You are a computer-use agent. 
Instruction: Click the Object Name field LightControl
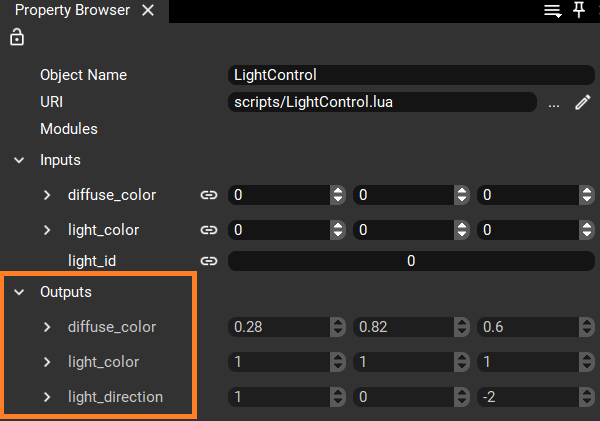click(x=411, y=75)
